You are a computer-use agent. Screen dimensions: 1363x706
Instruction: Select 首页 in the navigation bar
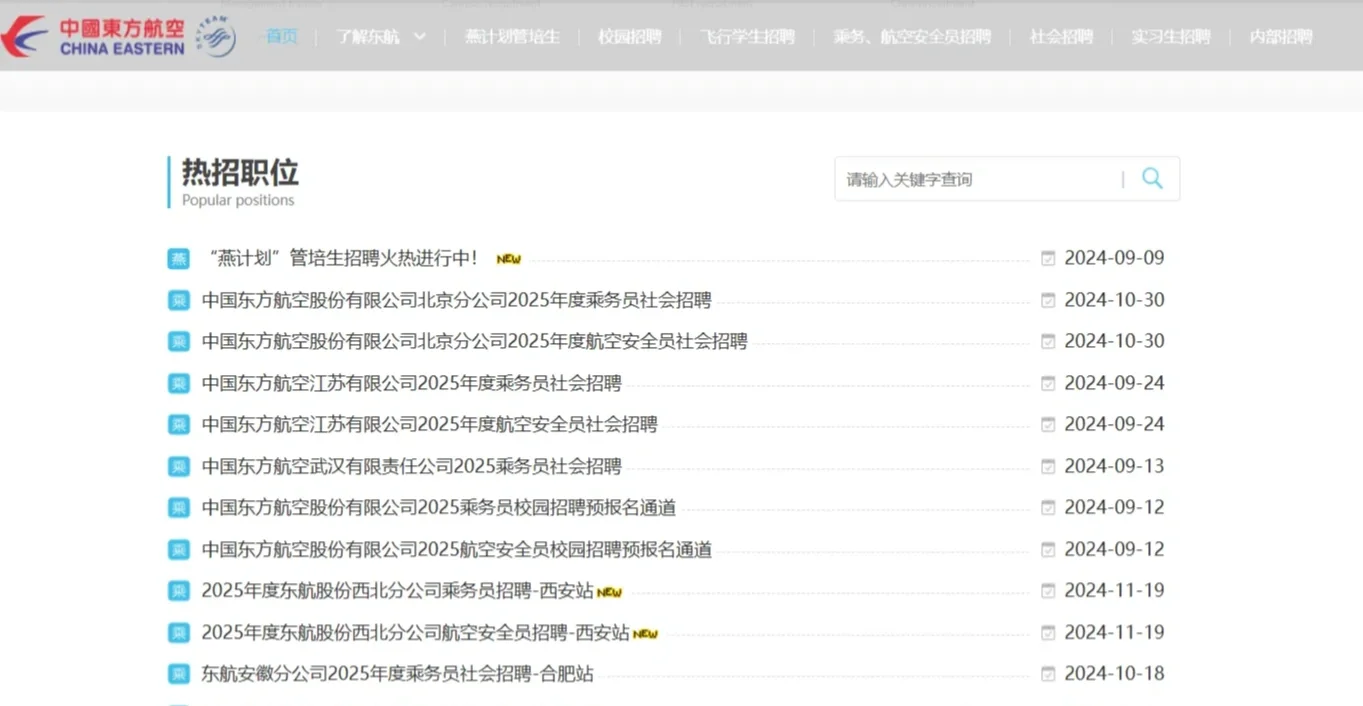(280, 36)
